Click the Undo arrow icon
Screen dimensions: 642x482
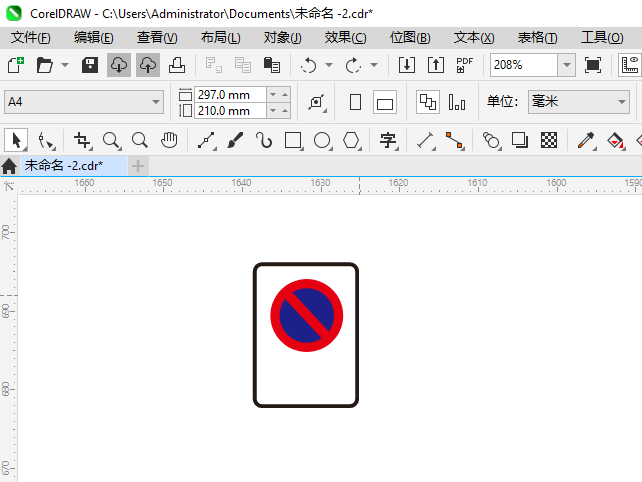[x=308, y=65]
